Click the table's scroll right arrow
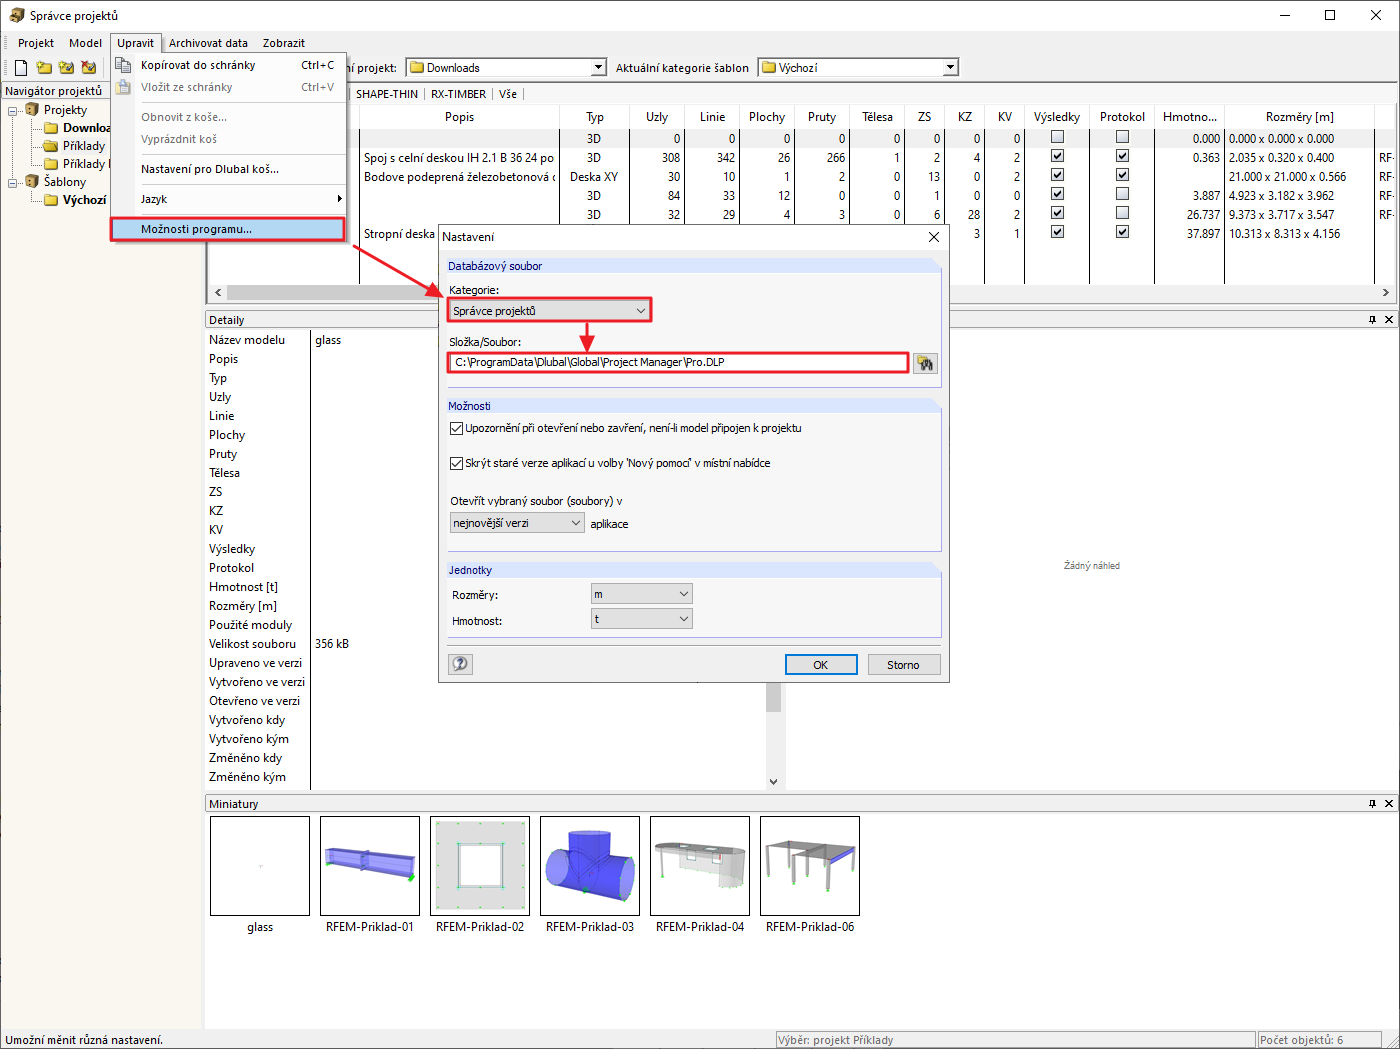This screenshot has width=1400, height=1049. tap(1386, 293)
